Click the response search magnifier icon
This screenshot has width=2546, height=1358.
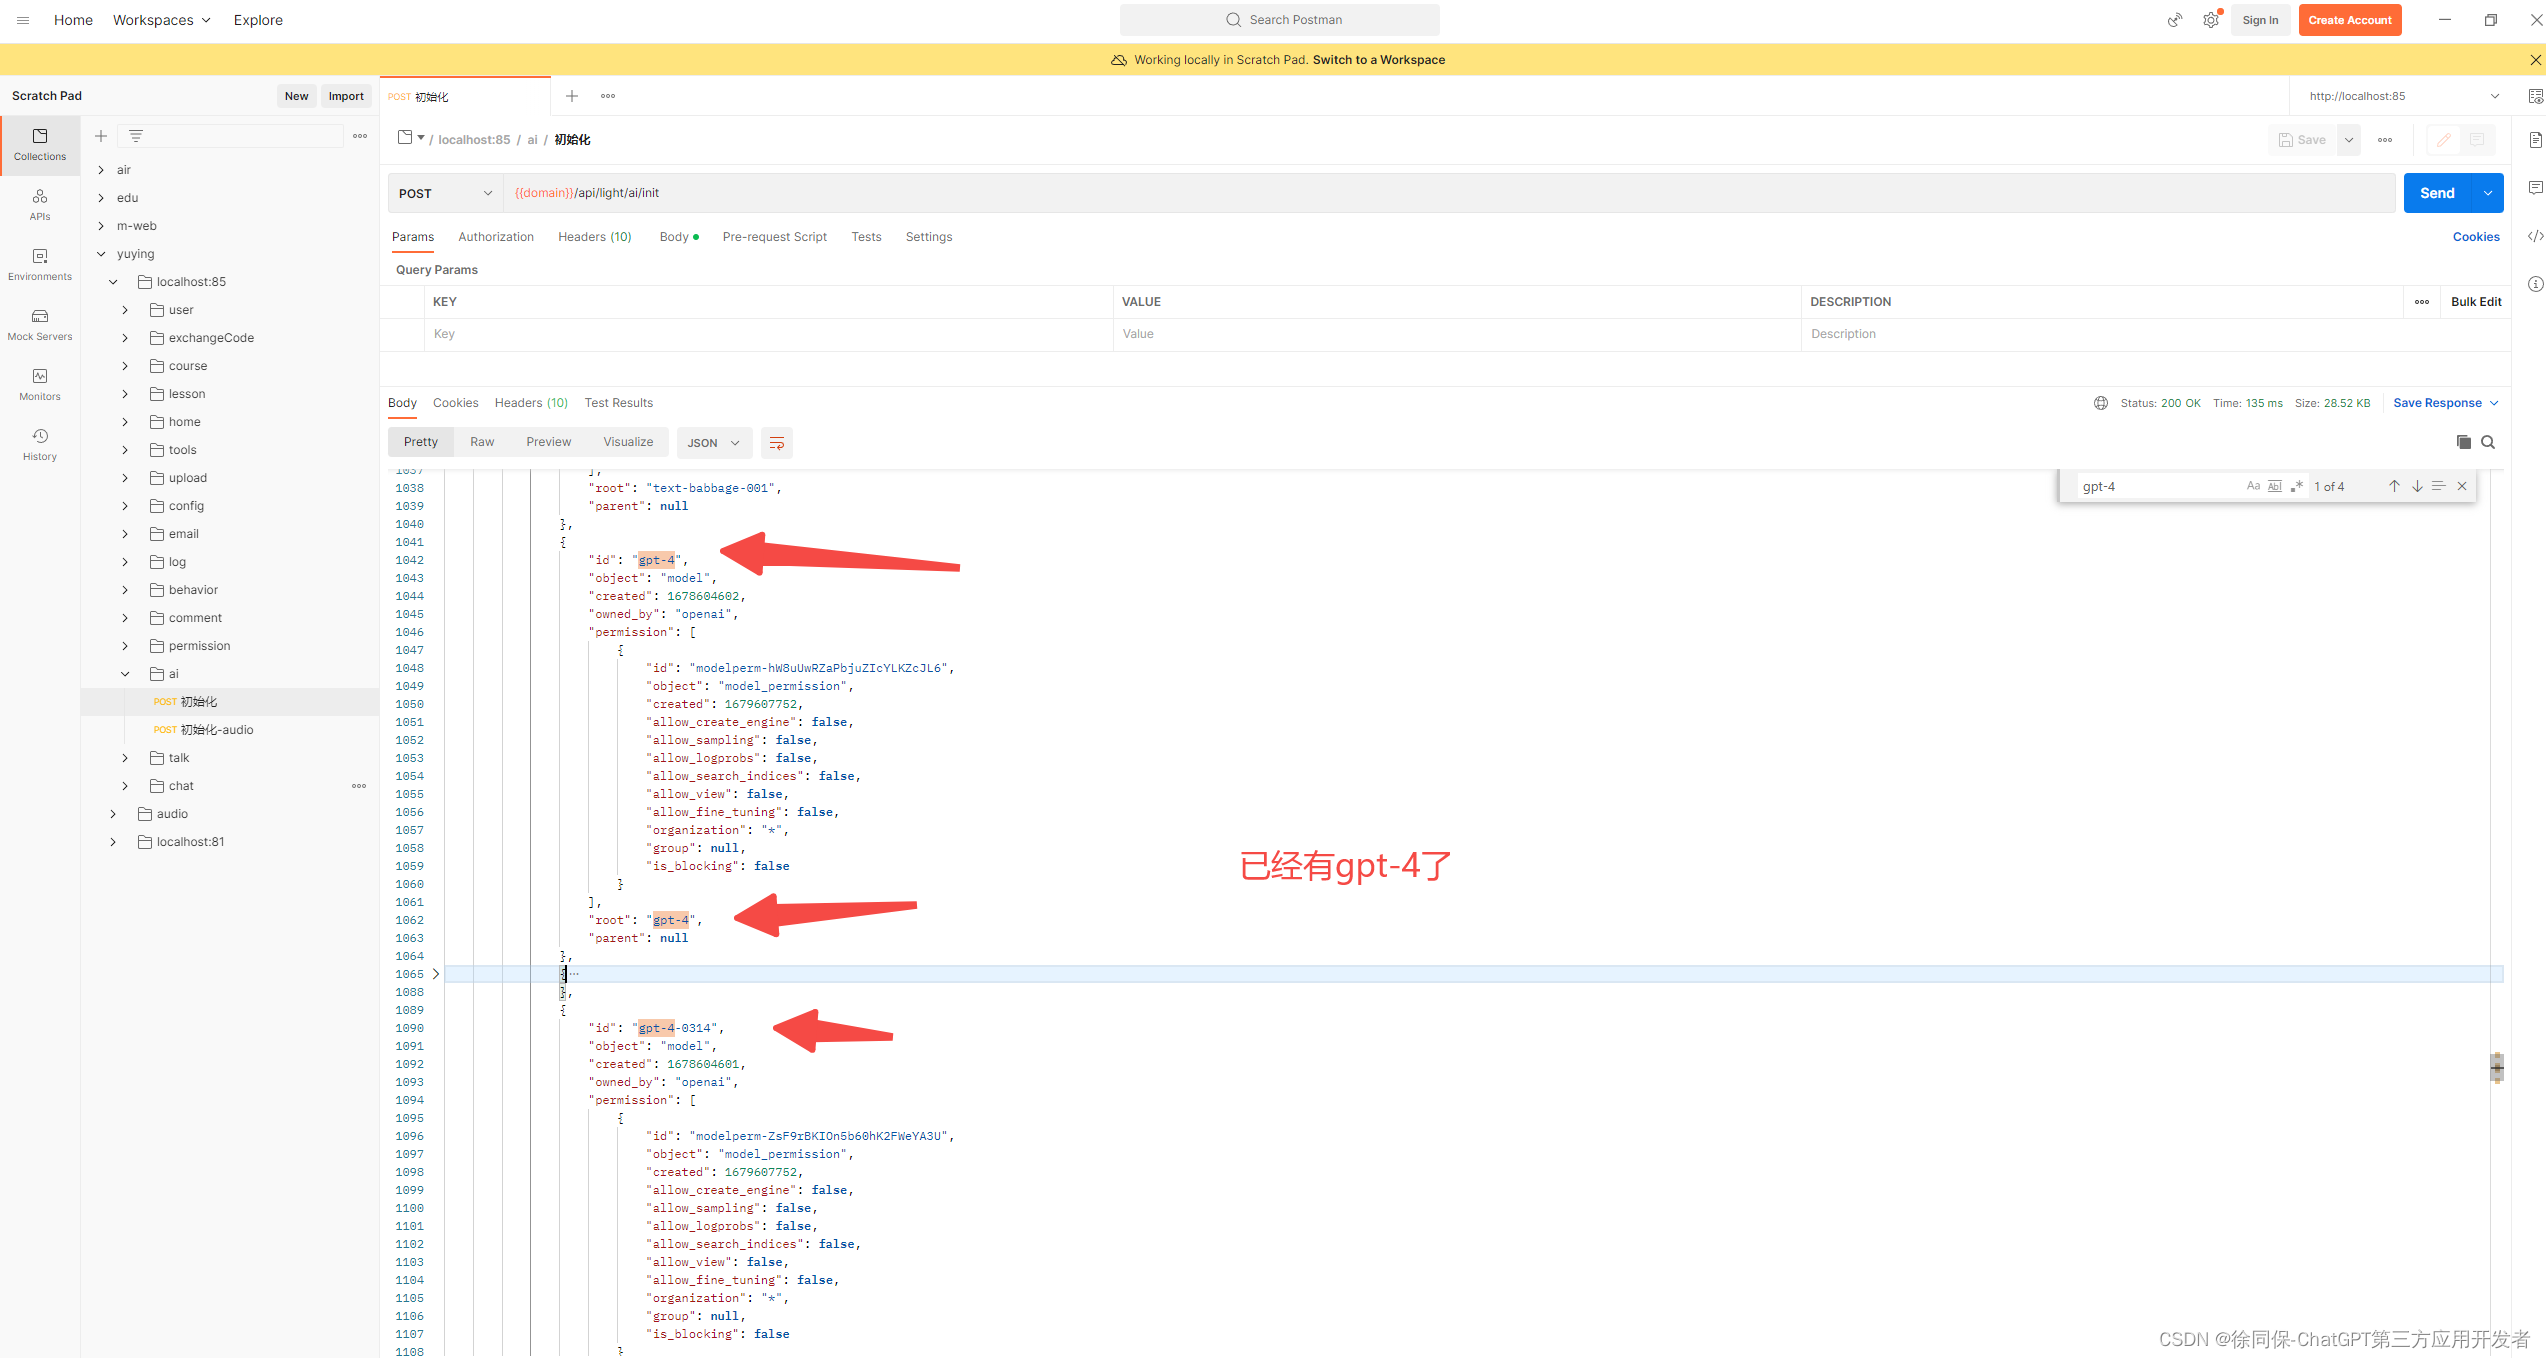tap(2488, 442)
